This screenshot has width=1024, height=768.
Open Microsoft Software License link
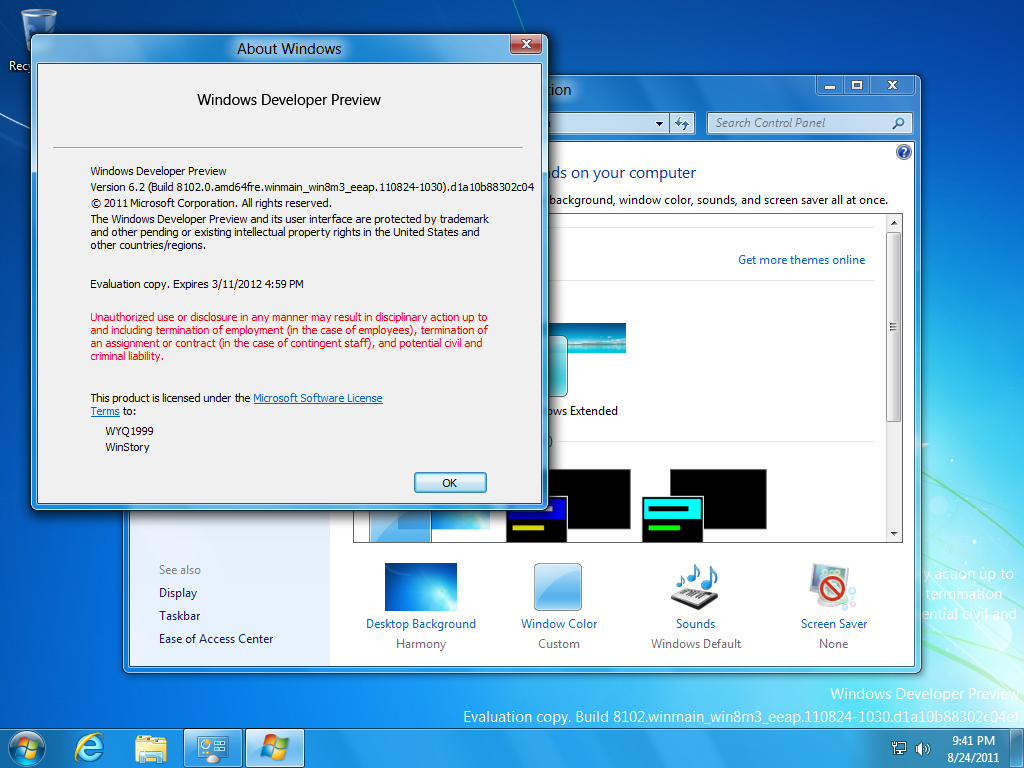point(317,398)
